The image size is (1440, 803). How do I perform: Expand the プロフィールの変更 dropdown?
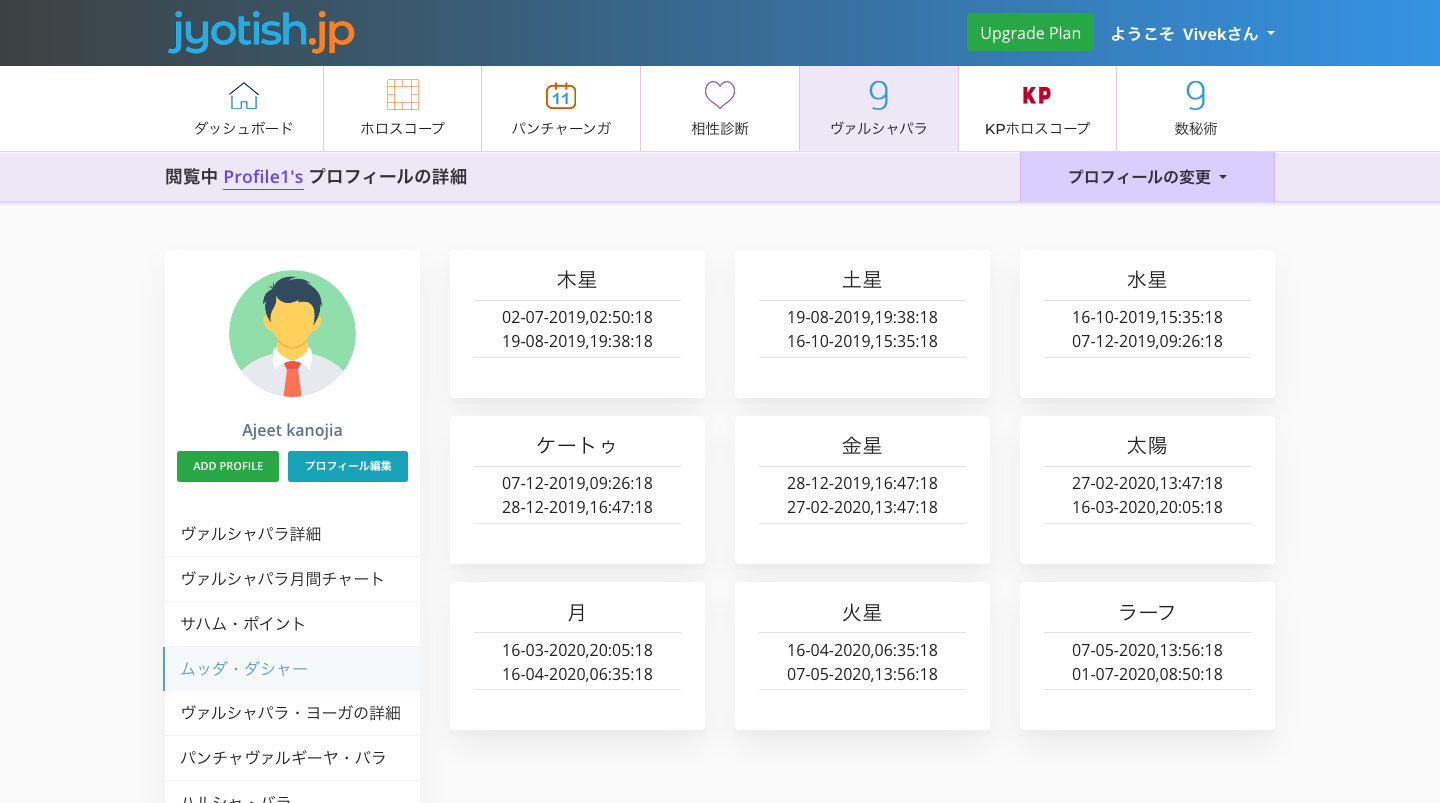pos(1147,177)
